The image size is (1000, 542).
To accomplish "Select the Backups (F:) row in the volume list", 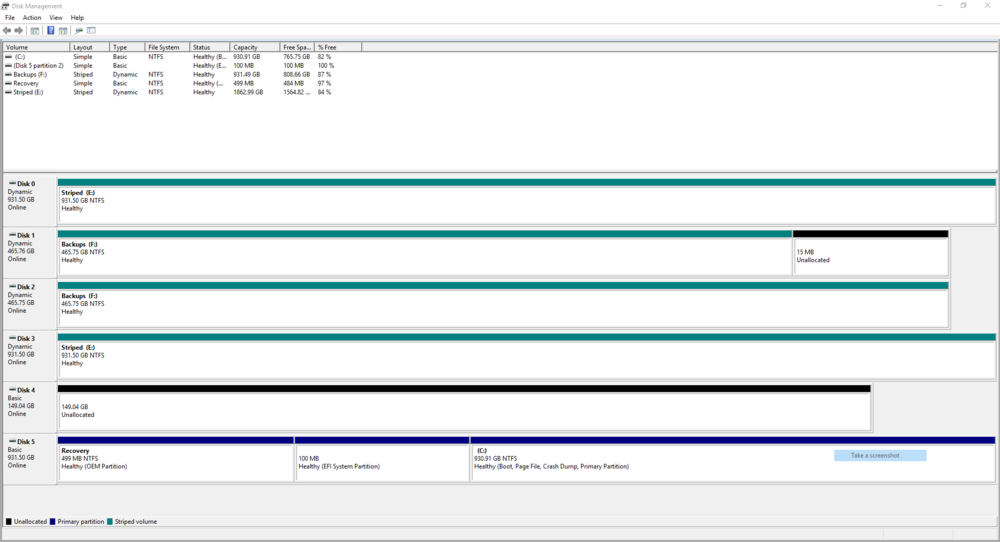I will 28,74.
